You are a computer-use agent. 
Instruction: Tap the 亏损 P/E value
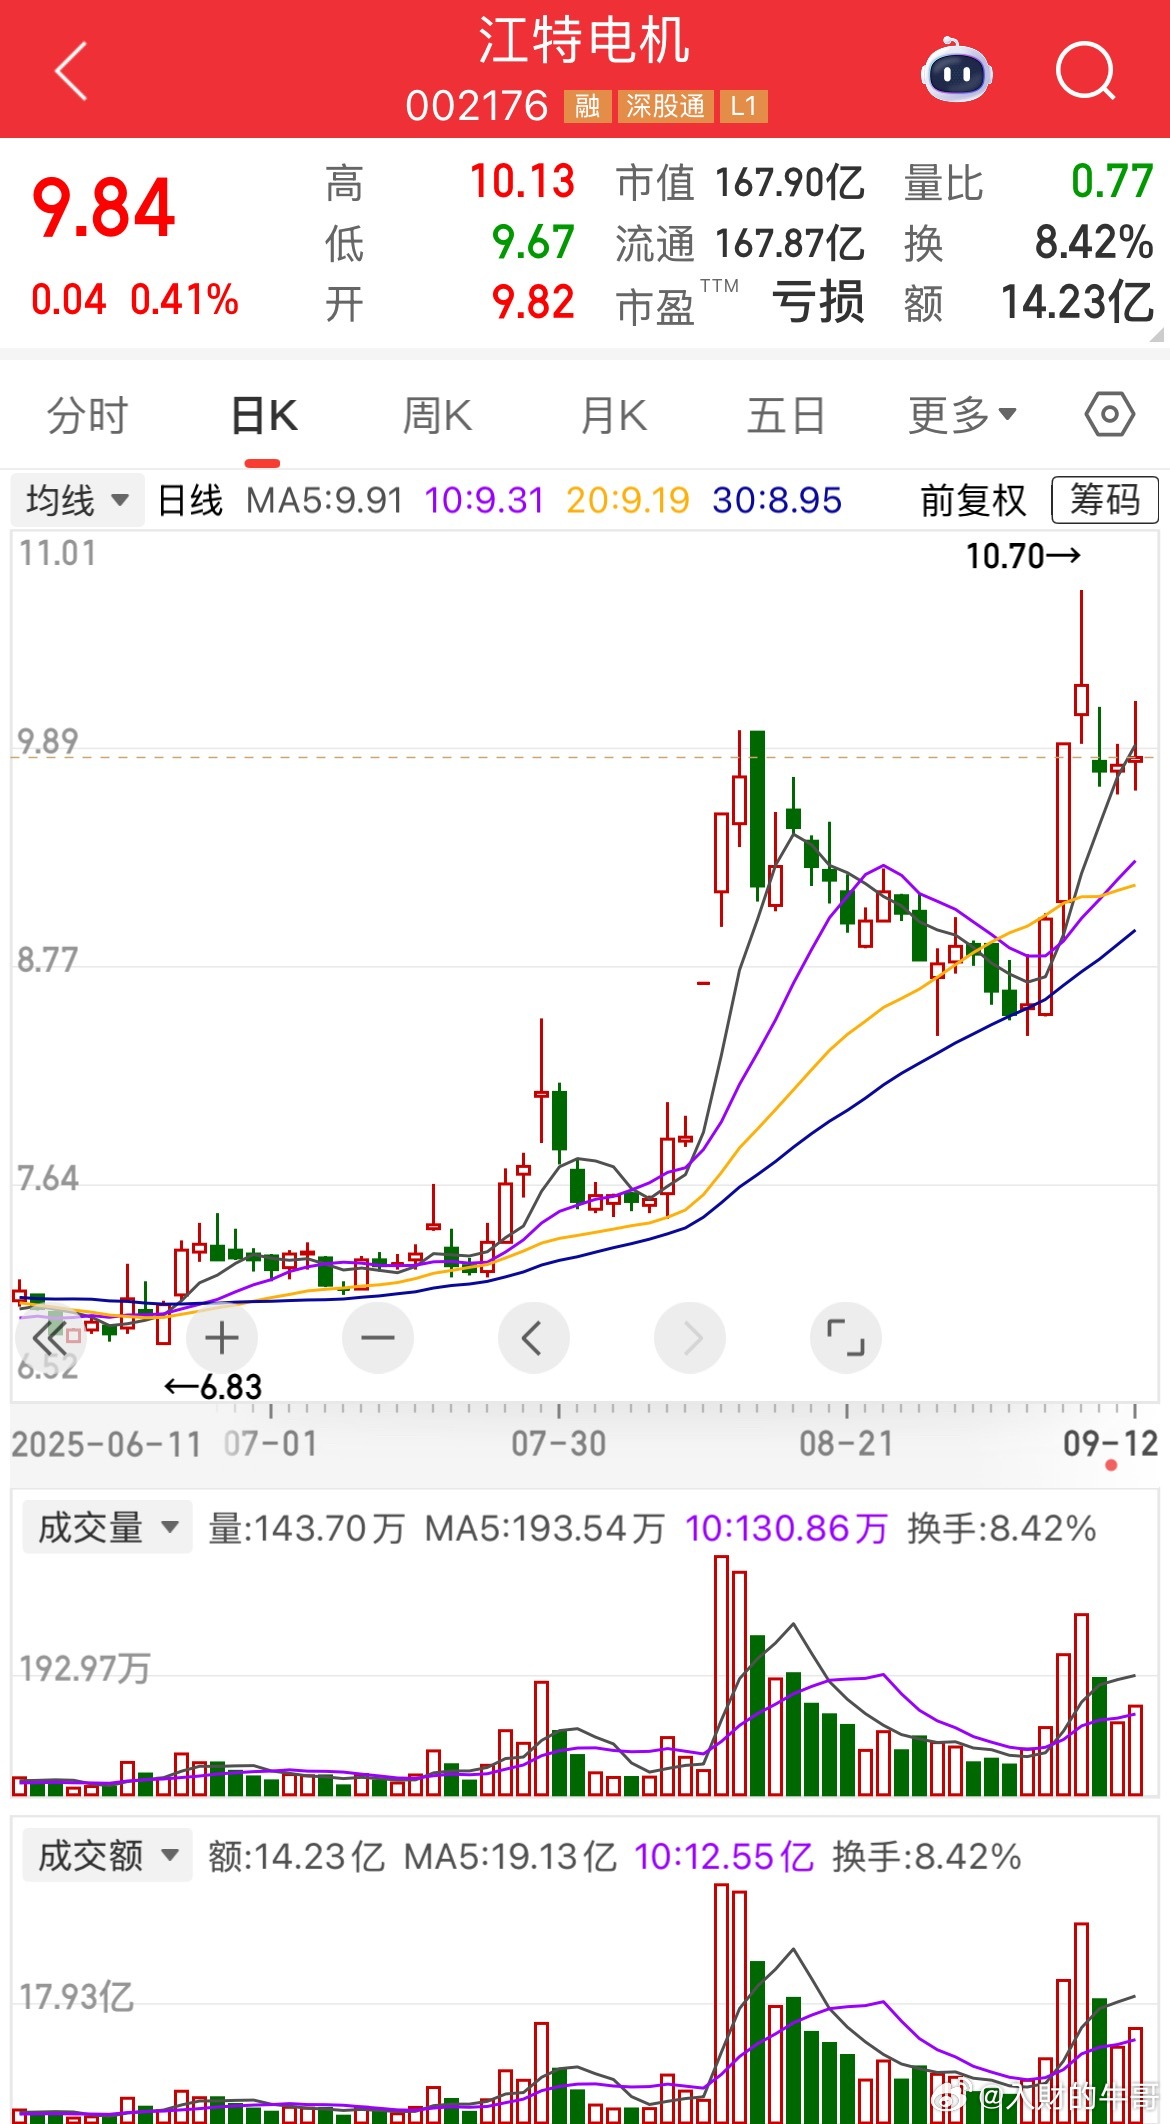click(x=818, y=302)
